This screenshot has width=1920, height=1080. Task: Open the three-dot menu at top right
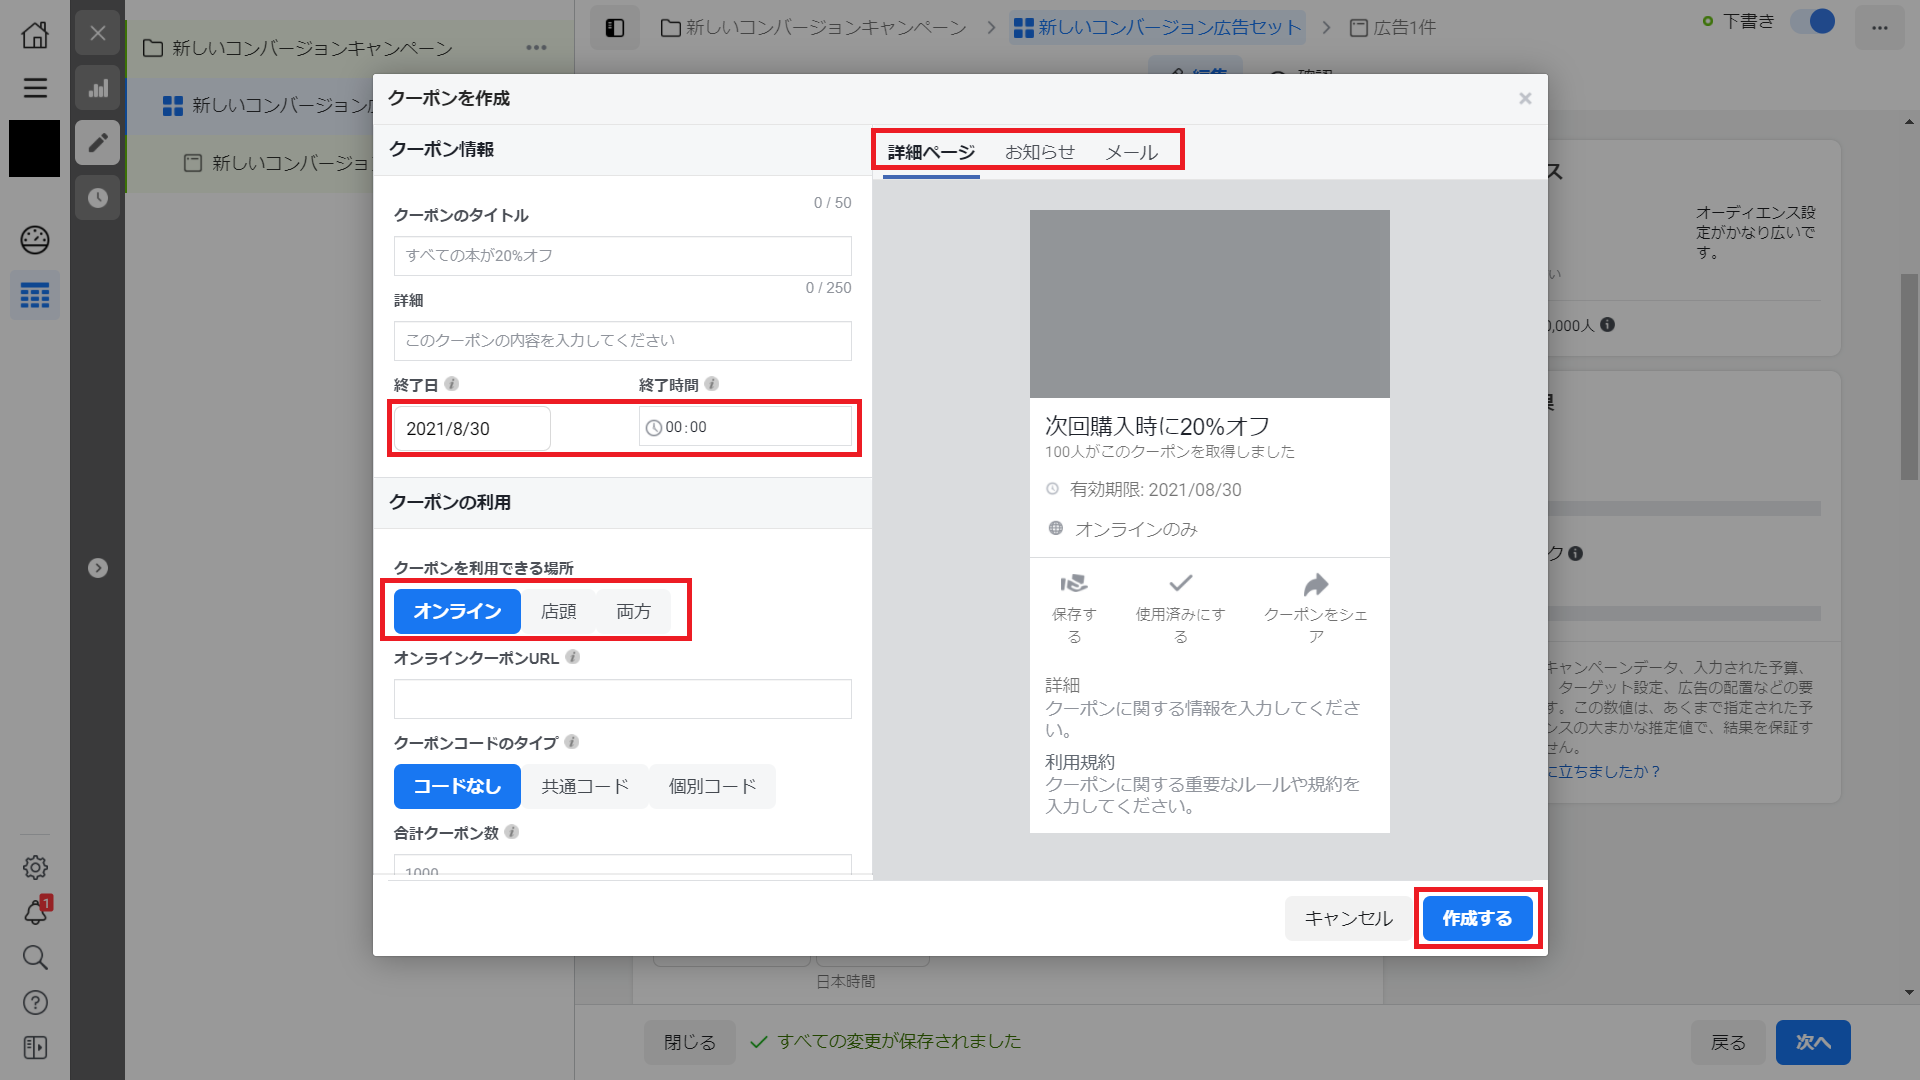[x=1880, y=27]
